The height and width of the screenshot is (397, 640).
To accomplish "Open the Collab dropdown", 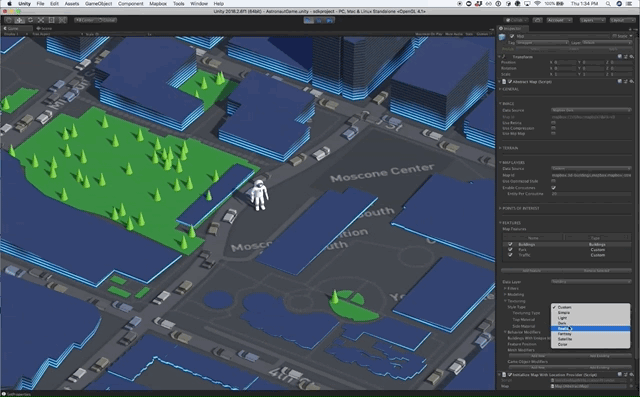I will pyautogui.click(x=516, y=20).
